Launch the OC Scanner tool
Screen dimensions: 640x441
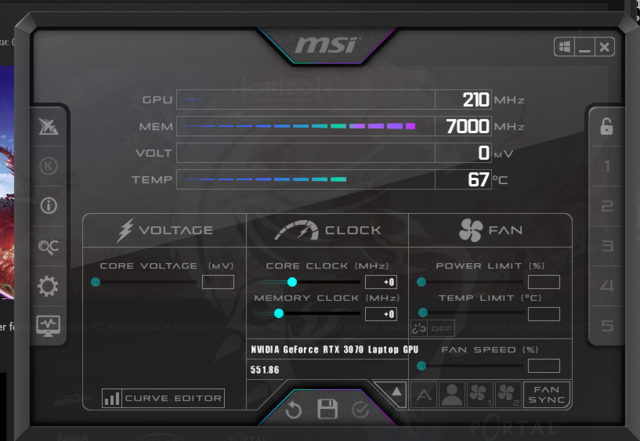click(47, 247)
